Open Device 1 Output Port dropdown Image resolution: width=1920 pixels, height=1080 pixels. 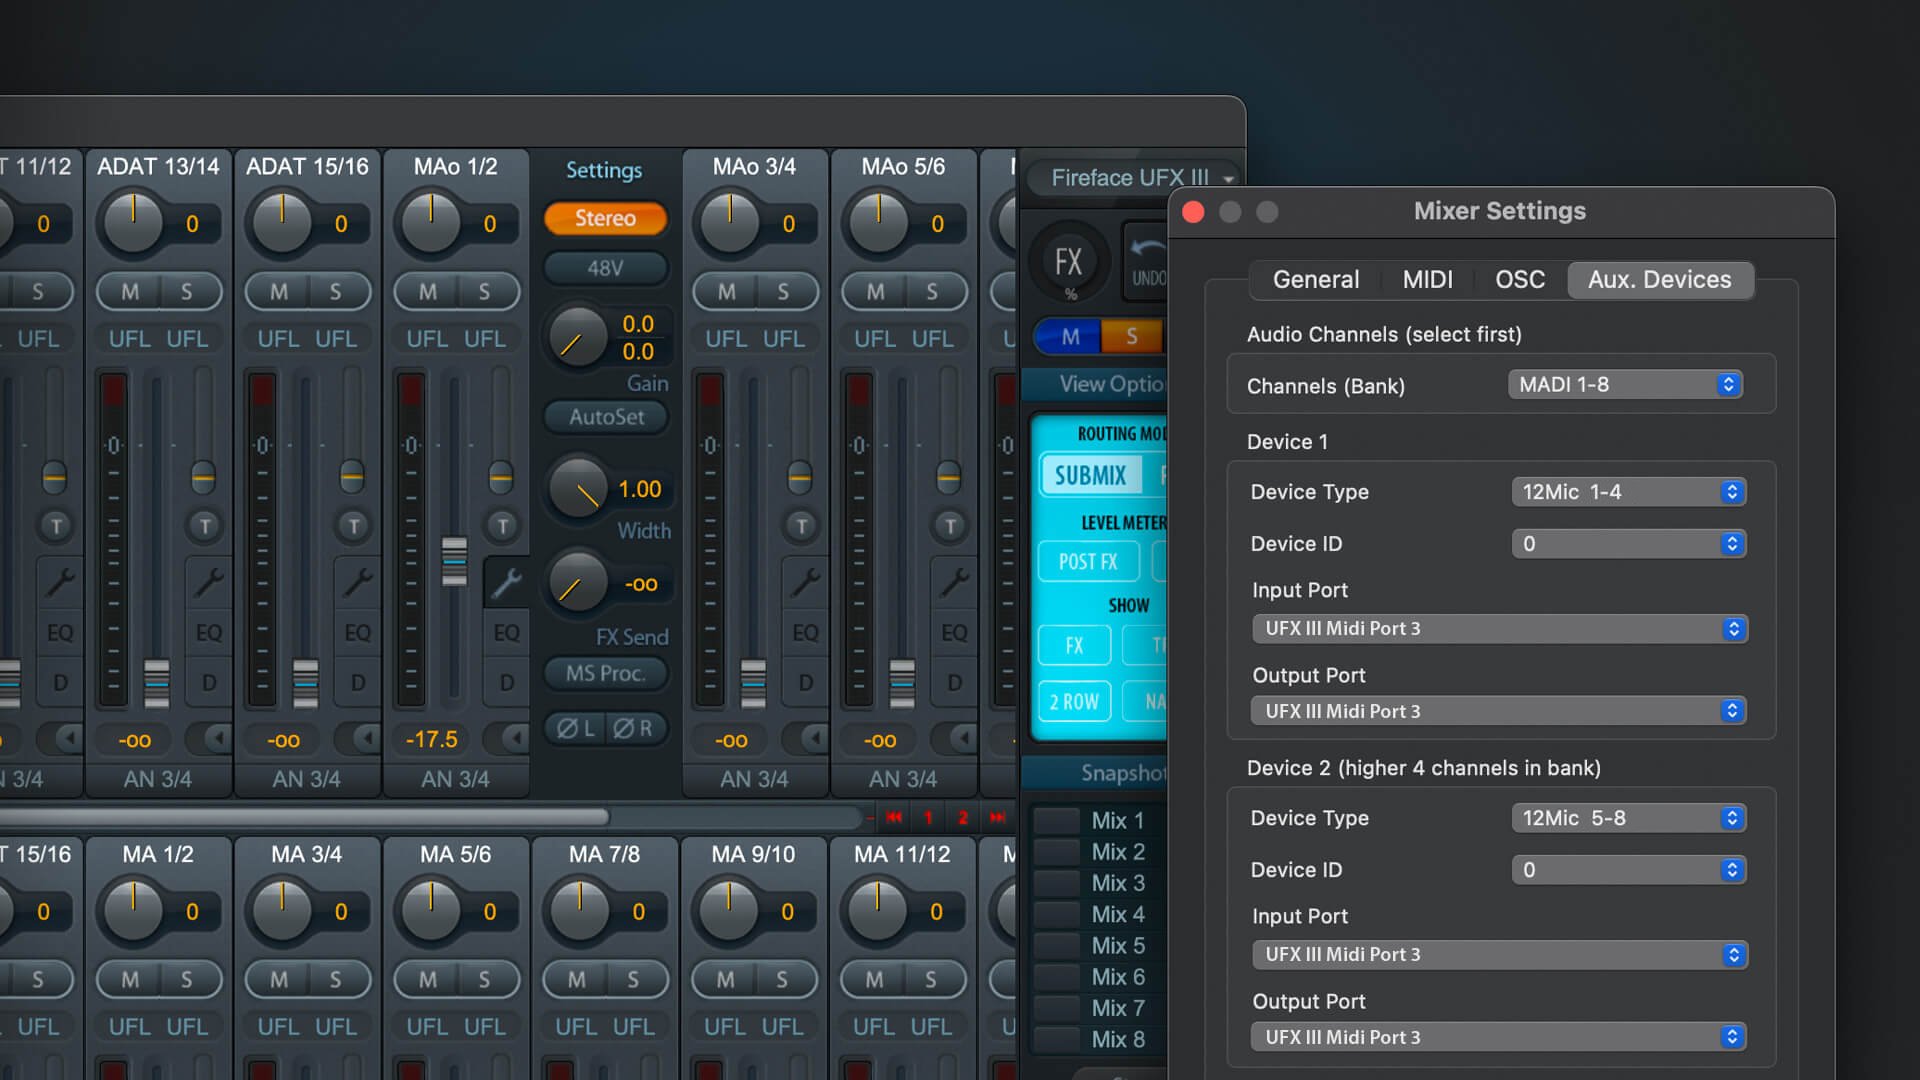tap(1500, 711)
